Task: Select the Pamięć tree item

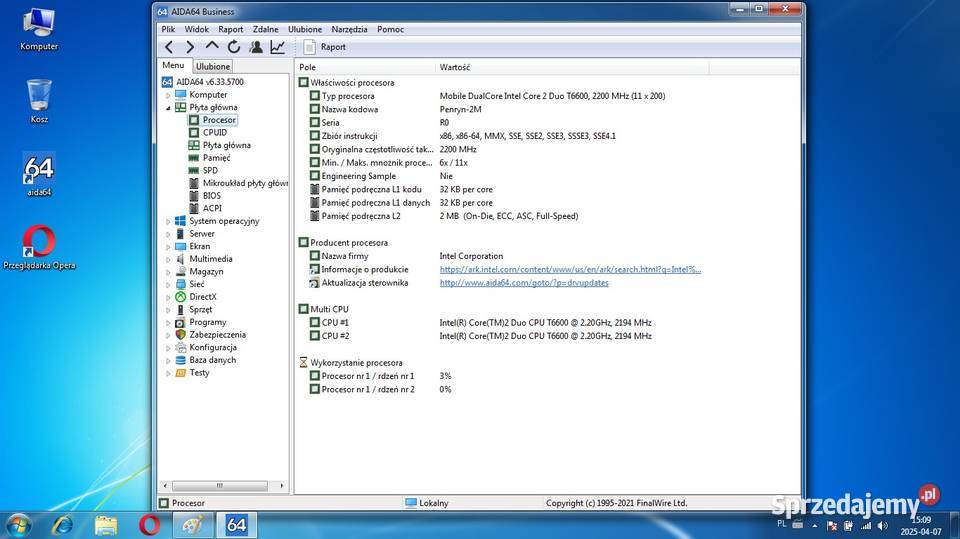Action: pyautogui.click(x=217, y=158)
